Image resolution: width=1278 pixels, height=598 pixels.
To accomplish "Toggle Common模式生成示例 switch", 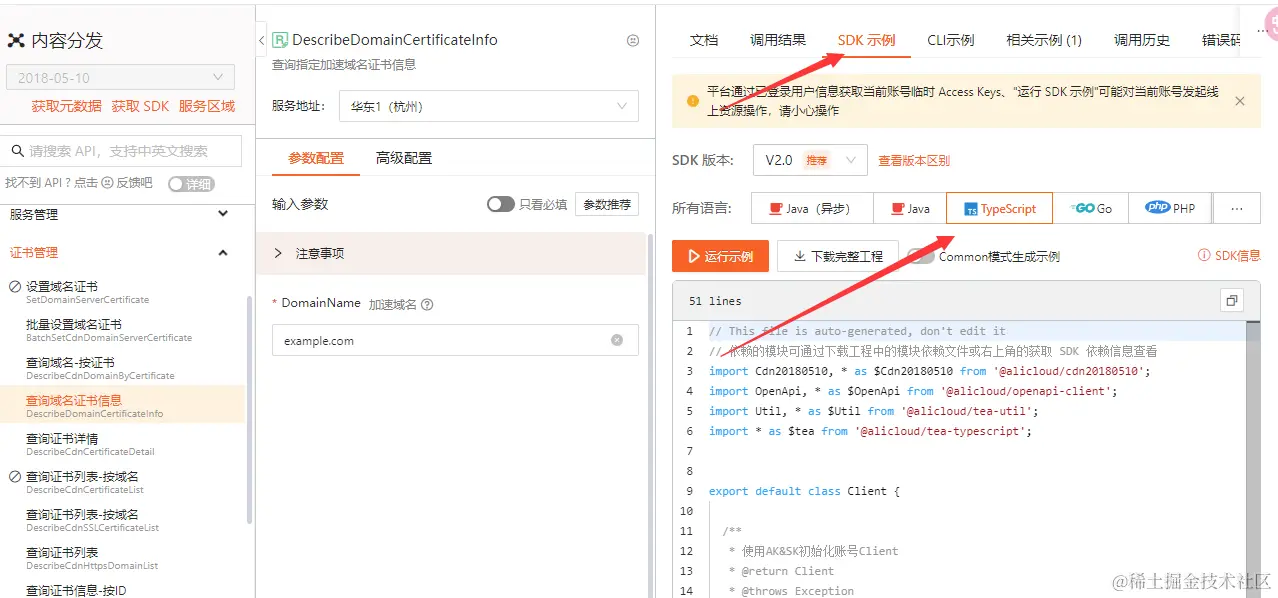I will 920,256.
